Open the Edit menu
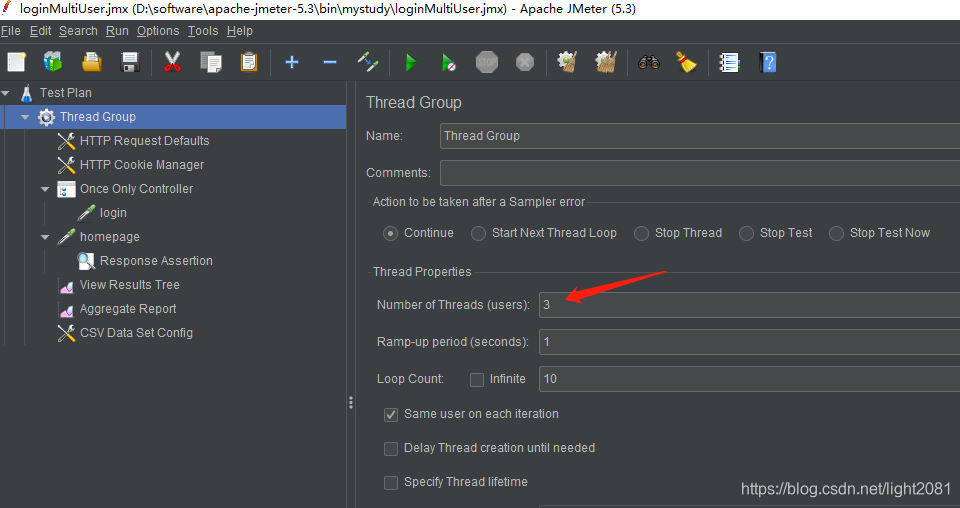This screenshot has width=960, height=508. [40, 31]
